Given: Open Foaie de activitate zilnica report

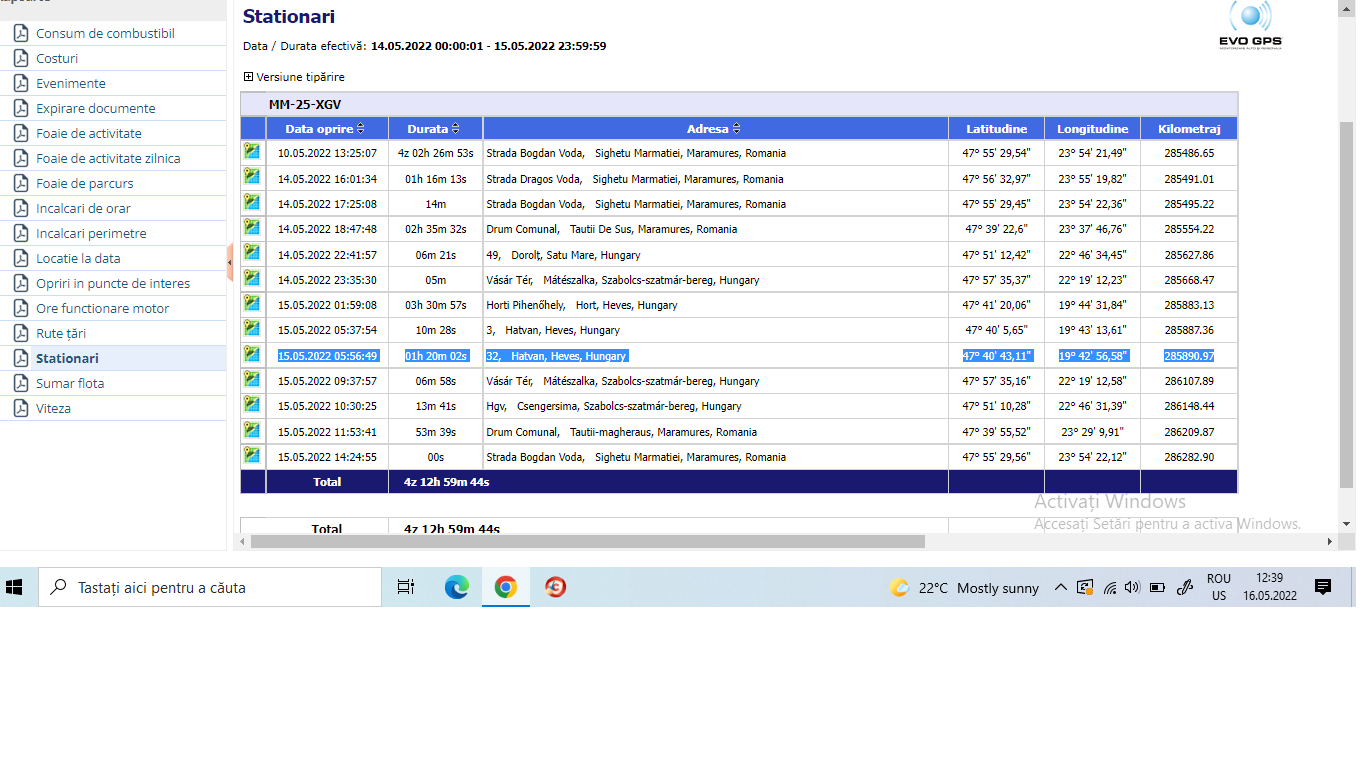Looking at the screenshot, I should pos(108,158).
